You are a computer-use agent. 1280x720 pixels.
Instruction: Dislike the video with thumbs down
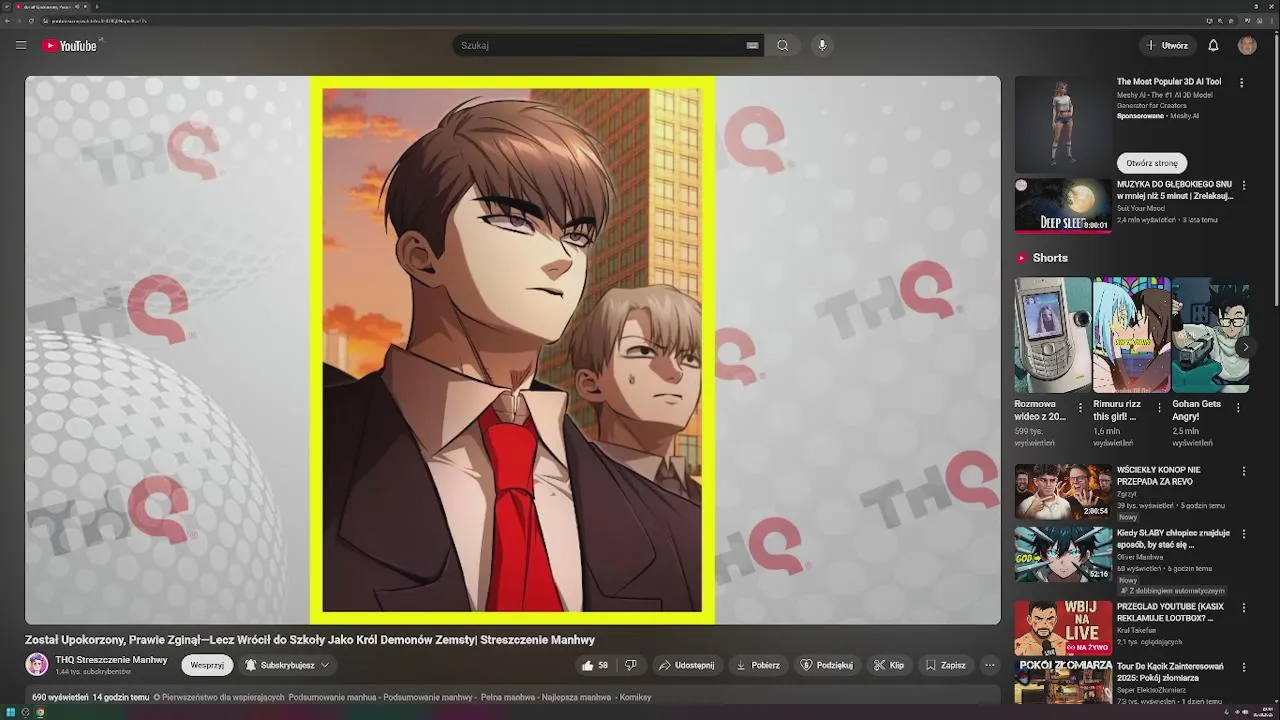tap(630, 665)
